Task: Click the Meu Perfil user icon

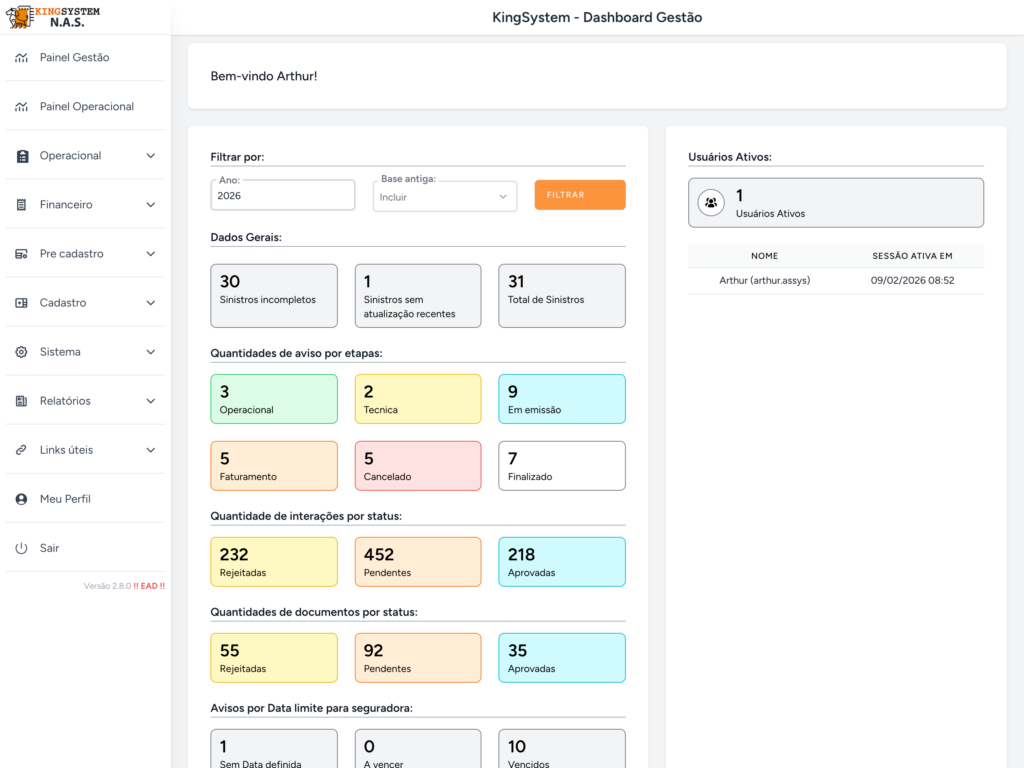Action: [22, 499]
